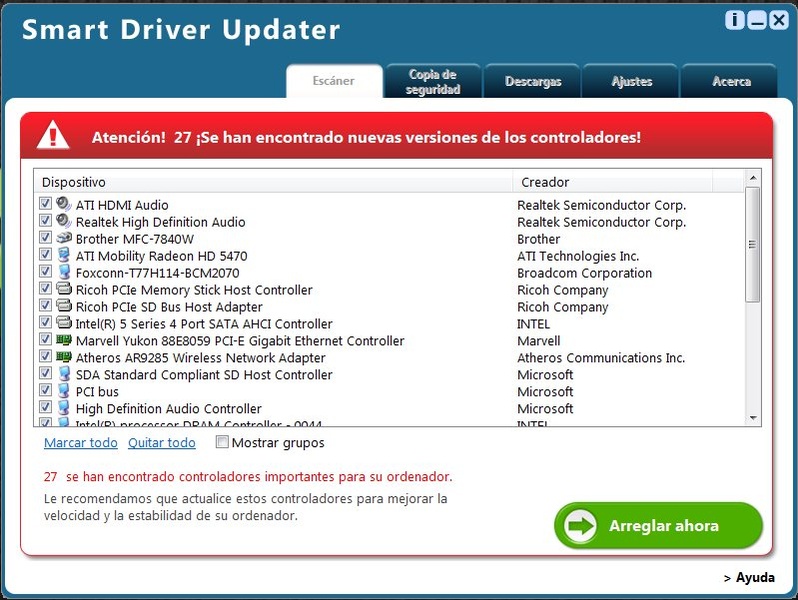Uncheck the Intel 5 Series SATA AHCI checkbox
Screen dimensions: 798x600
[x=45, y=322]
